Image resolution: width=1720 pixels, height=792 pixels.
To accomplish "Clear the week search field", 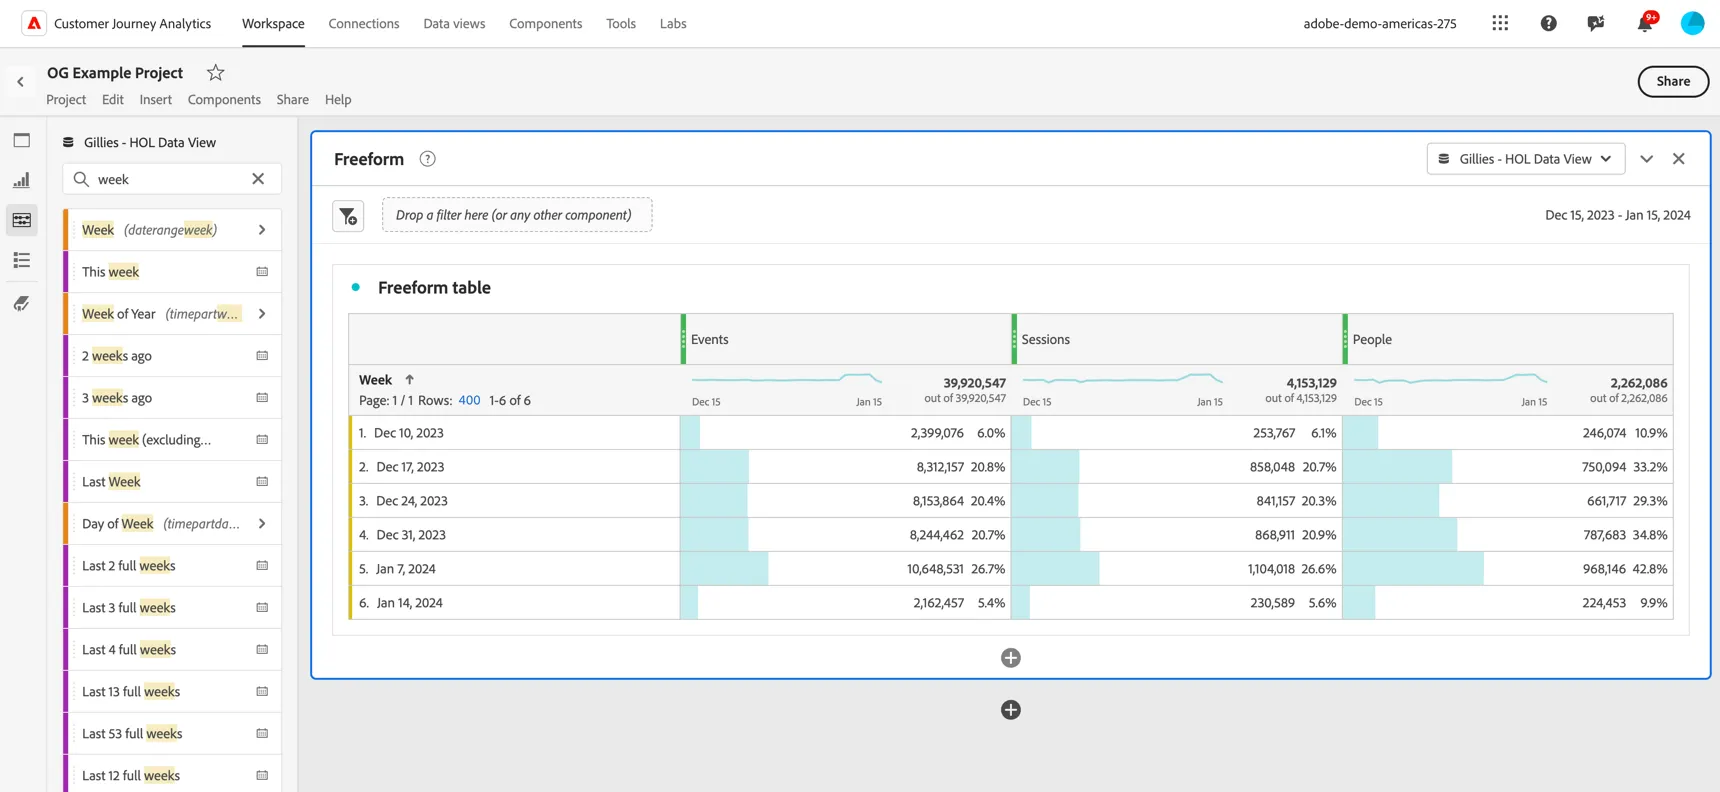I will (258, 179).
